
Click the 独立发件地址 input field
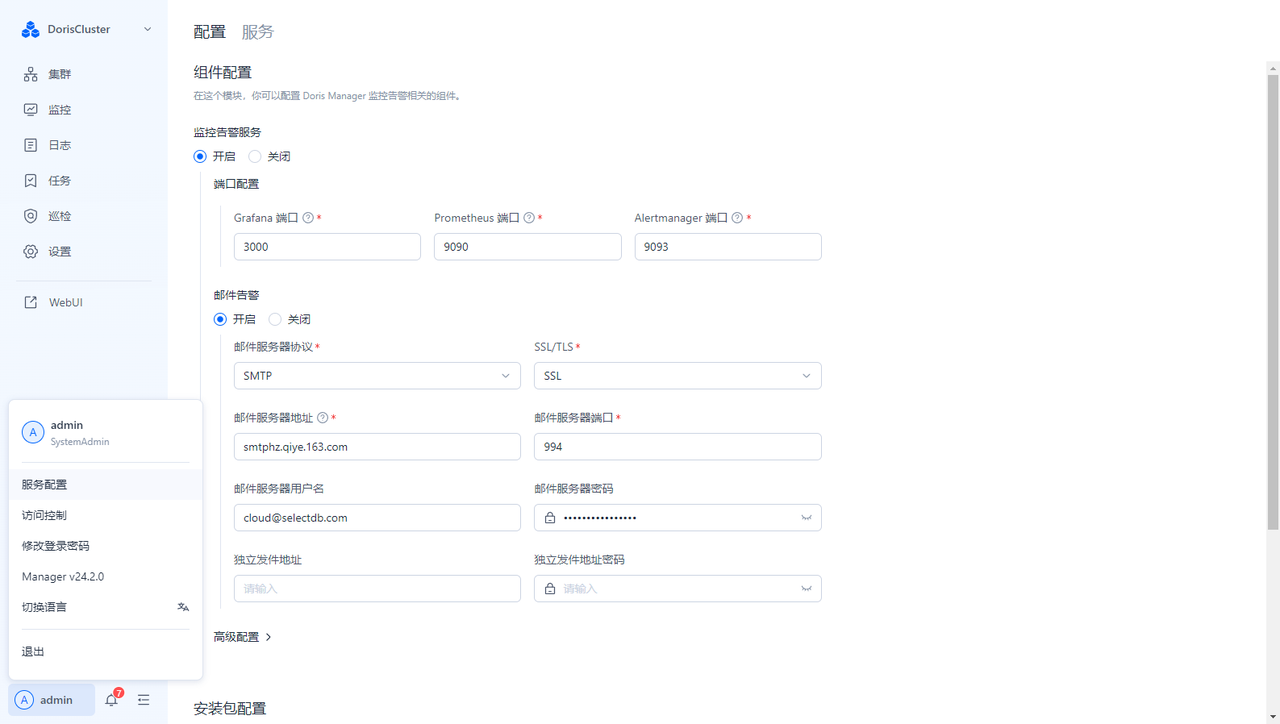pos(377,589)
